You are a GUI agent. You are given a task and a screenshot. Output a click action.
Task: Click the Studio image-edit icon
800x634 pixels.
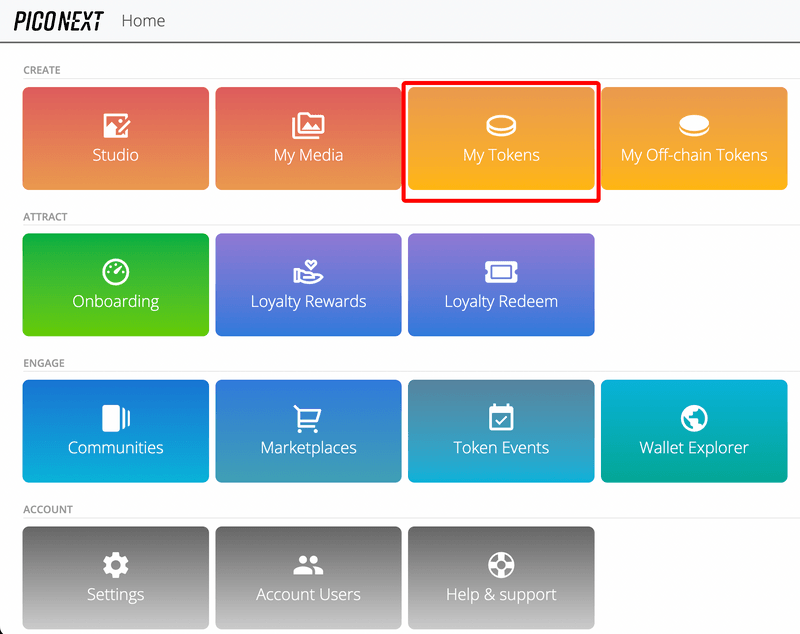click(x=116, y=126)
